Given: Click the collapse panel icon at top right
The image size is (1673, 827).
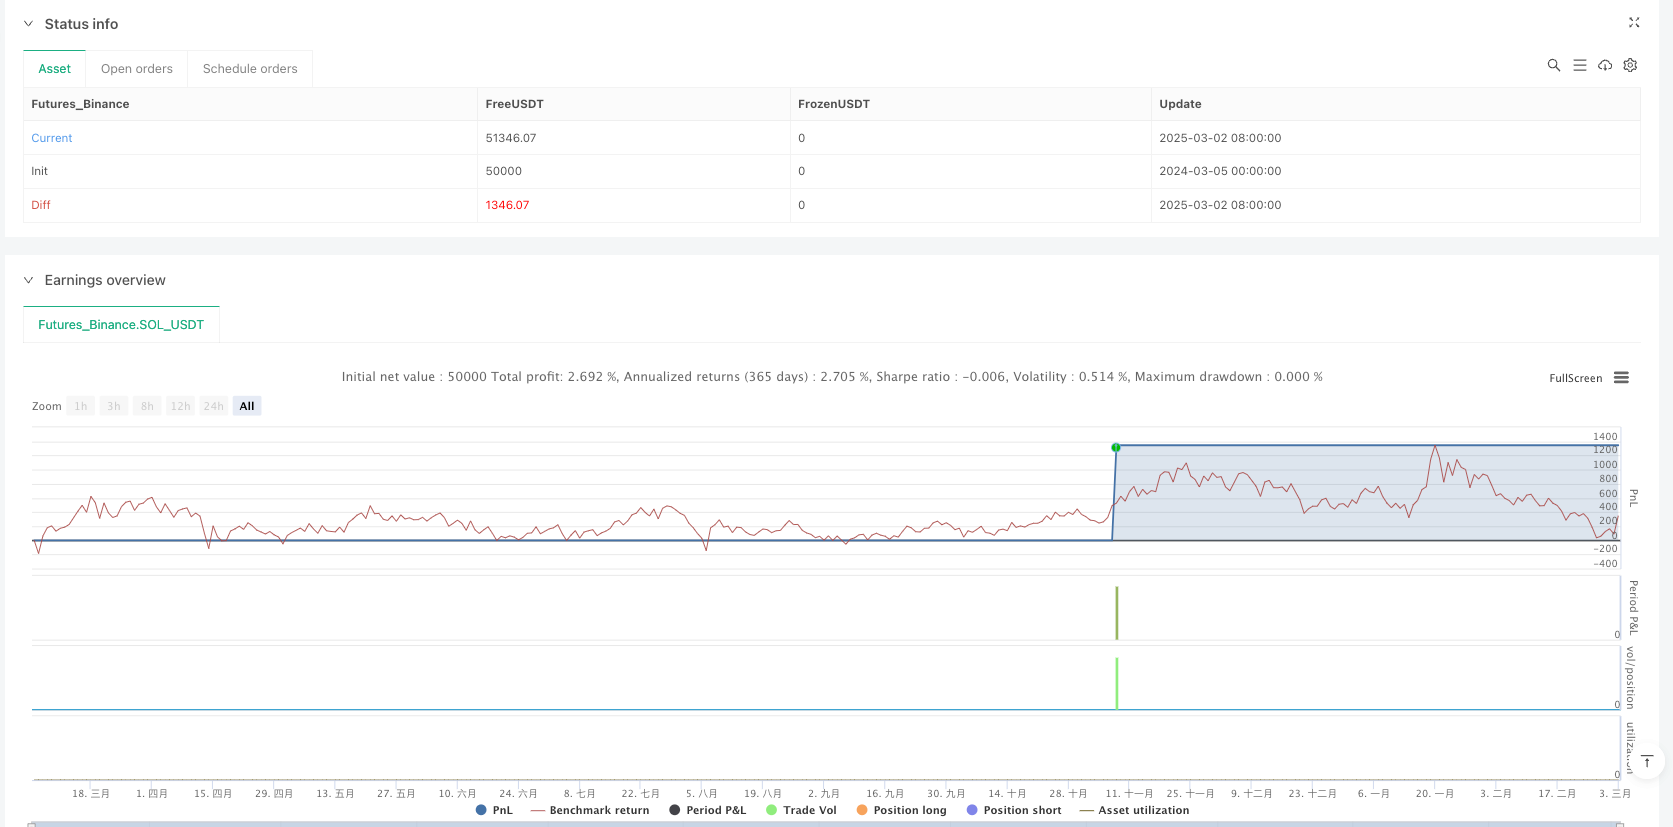Looking at the screenshot, I should [1634, 22].
